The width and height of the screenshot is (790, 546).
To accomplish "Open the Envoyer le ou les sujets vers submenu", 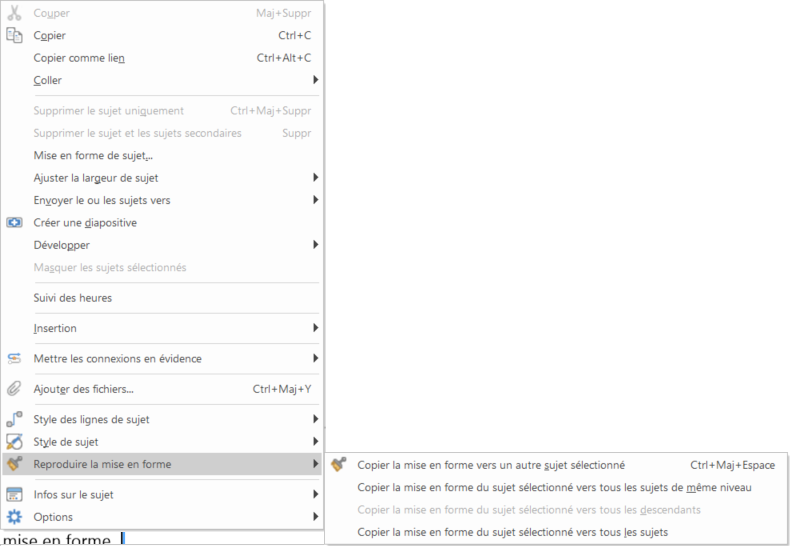I will pos(315,200).
